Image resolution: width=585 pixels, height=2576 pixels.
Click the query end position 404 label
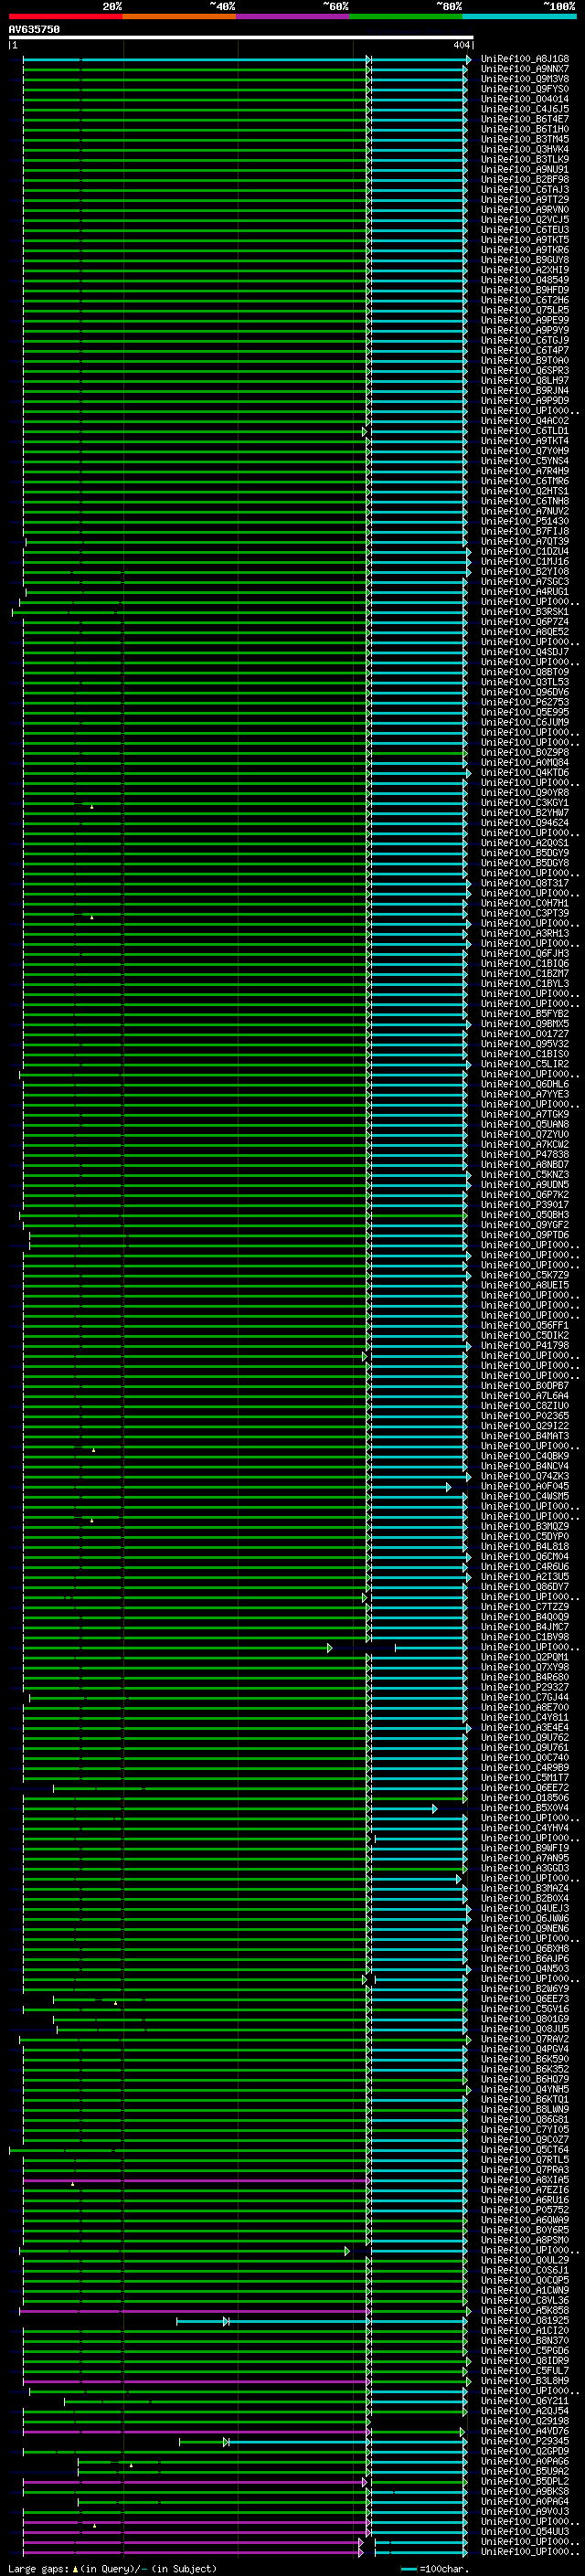[x=461, y=45]
